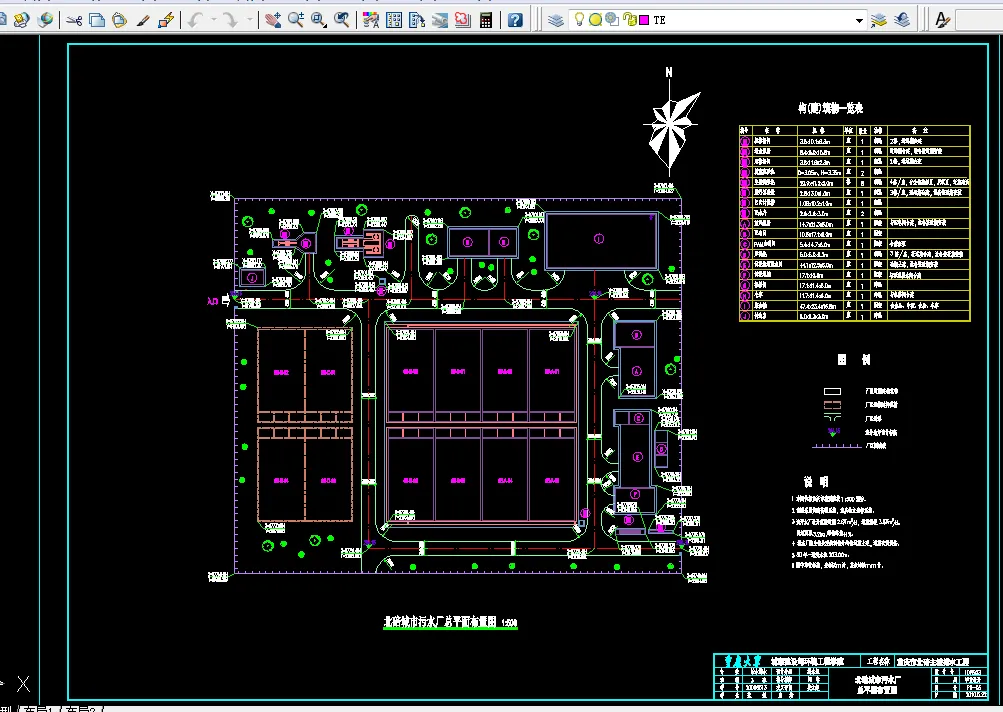The height and width of the screenshot is (712, 1003).
Task: Select the 图例 legend heading
Action: (x=854, y=360)
